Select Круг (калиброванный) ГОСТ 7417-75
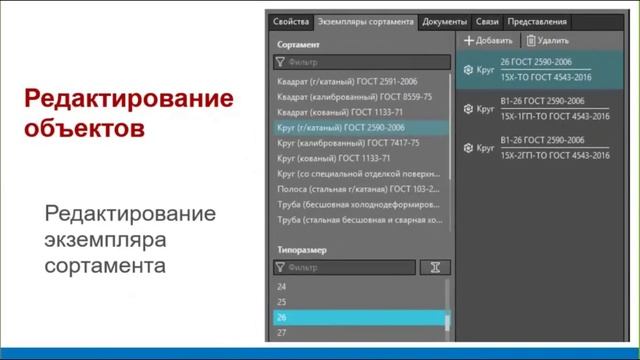Image resolution: width=640 pixels, height=360 pixels. pos(361,143)
